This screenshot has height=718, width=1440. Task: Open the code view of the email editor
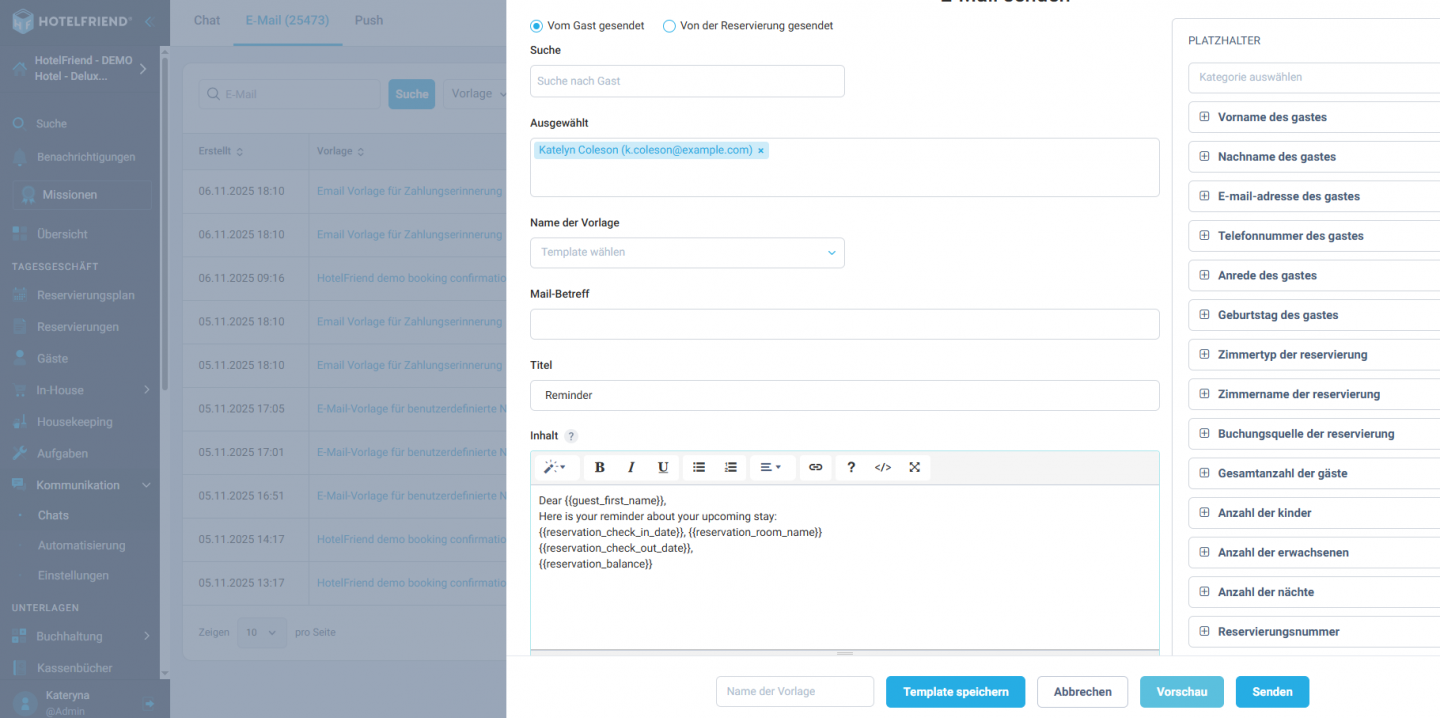coord(882,467)
